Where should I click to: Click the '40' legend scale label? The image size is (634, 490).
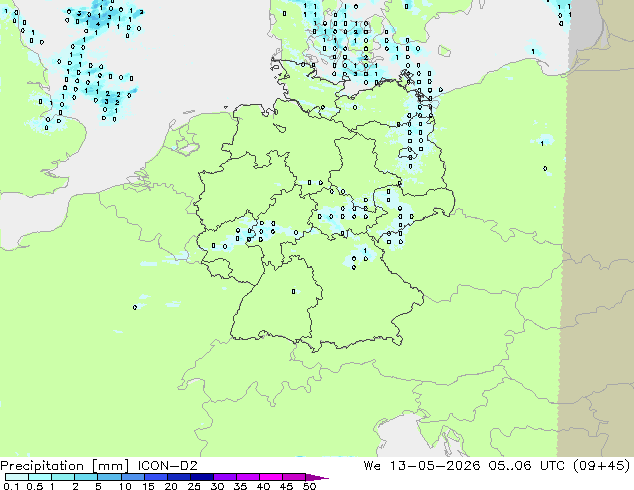[263, 486]
